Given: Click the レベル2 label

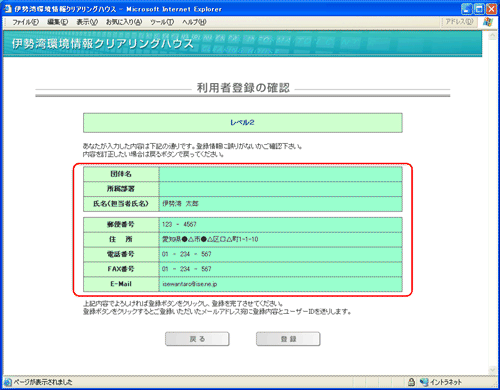Looking at the screenshot, I should [x=242, y=123].
